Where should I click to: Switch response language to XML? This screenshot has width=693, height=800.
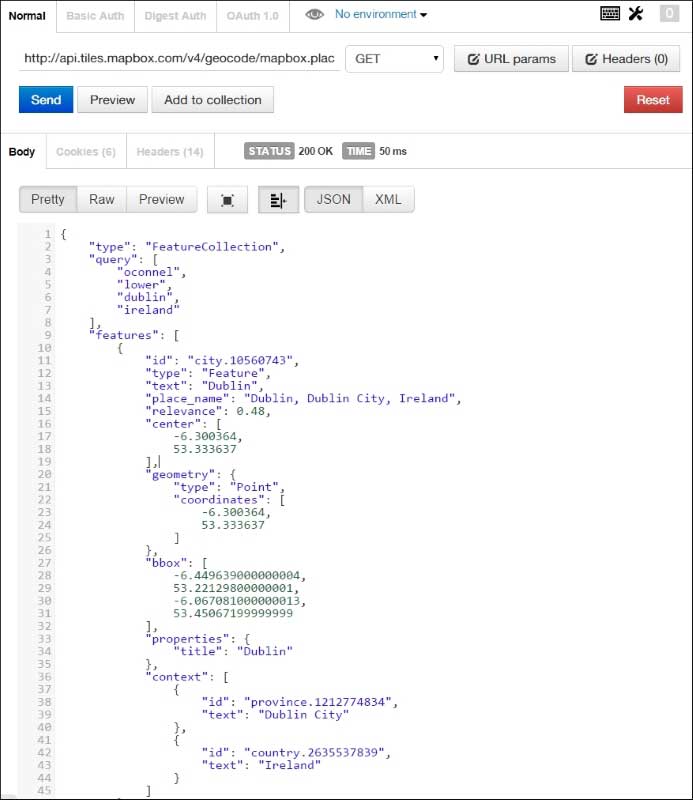(x=388, y=199)
